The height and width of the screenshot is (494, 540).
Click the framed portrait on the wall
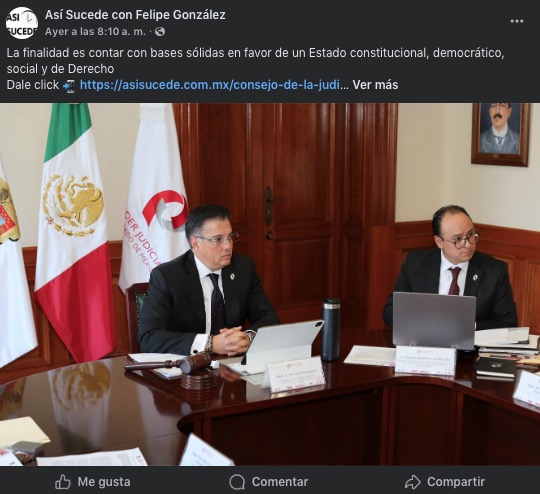(501, 134)
